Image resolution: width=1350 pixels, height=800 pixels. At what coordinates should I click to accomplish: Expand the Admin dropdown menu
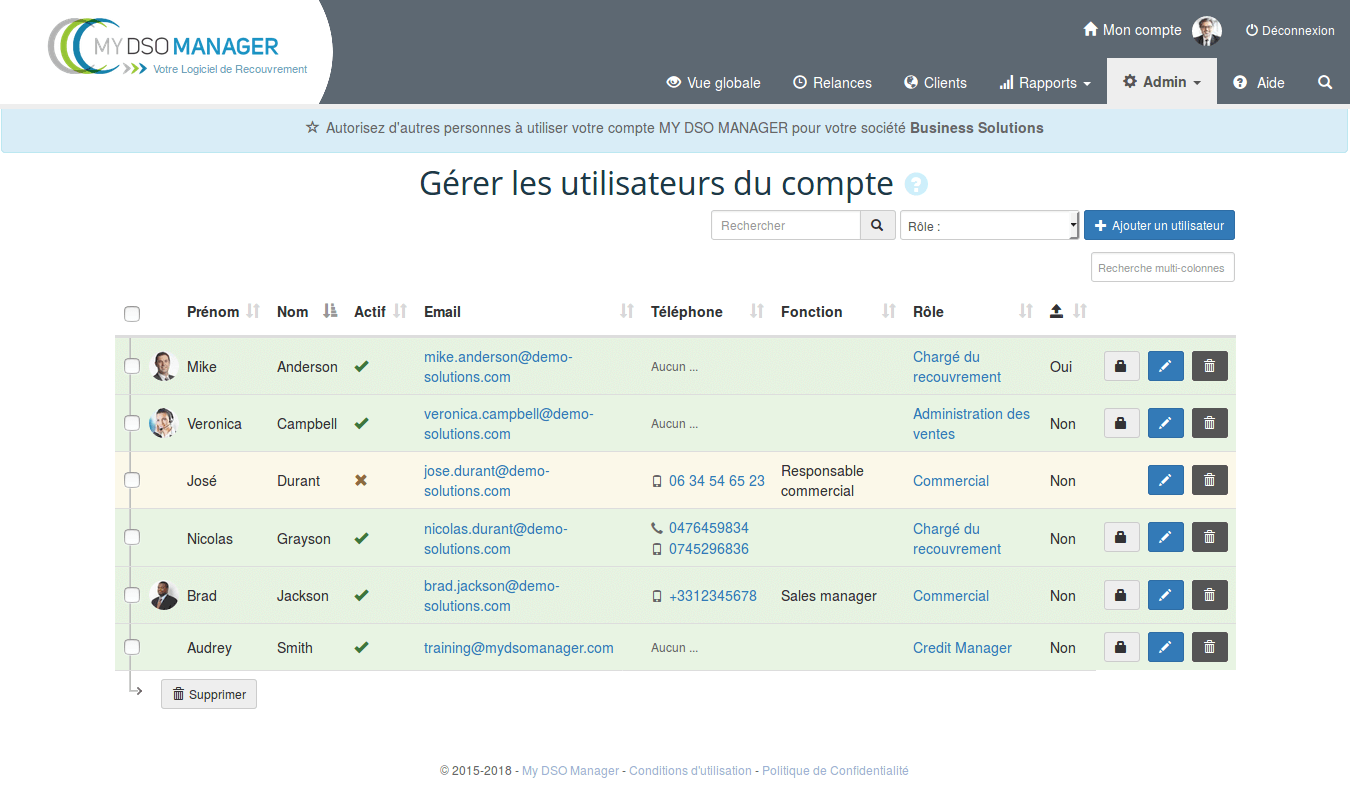(1162, 83)
